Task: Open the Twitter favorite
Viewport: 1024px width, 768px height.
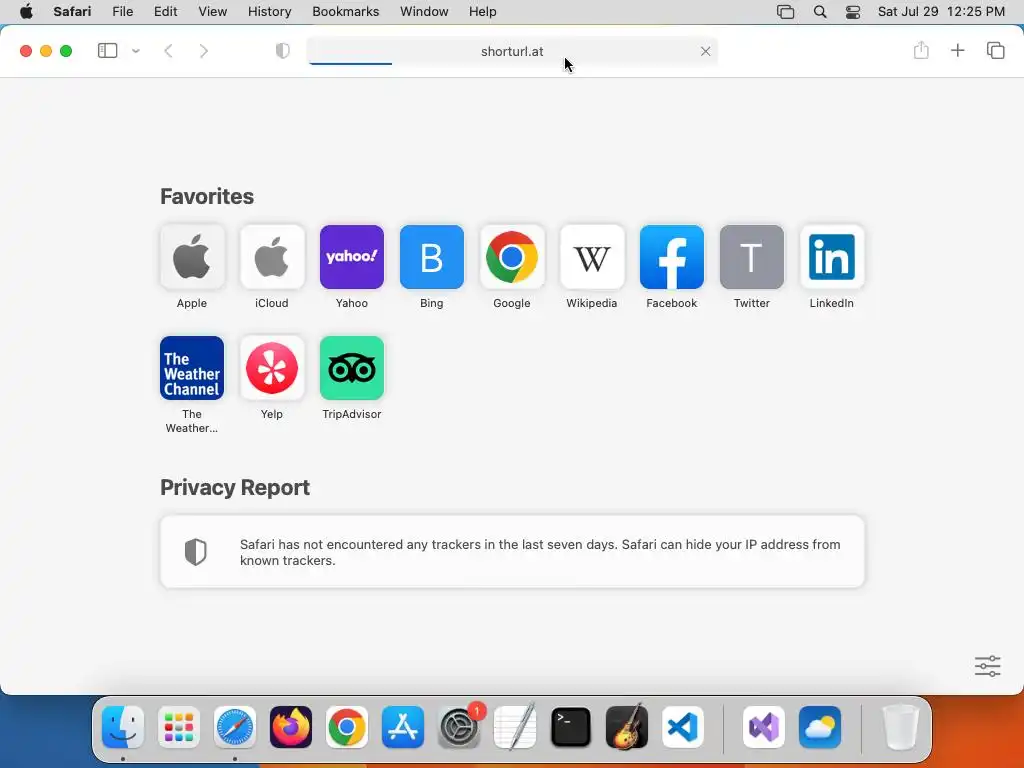Action: [752, 257]
